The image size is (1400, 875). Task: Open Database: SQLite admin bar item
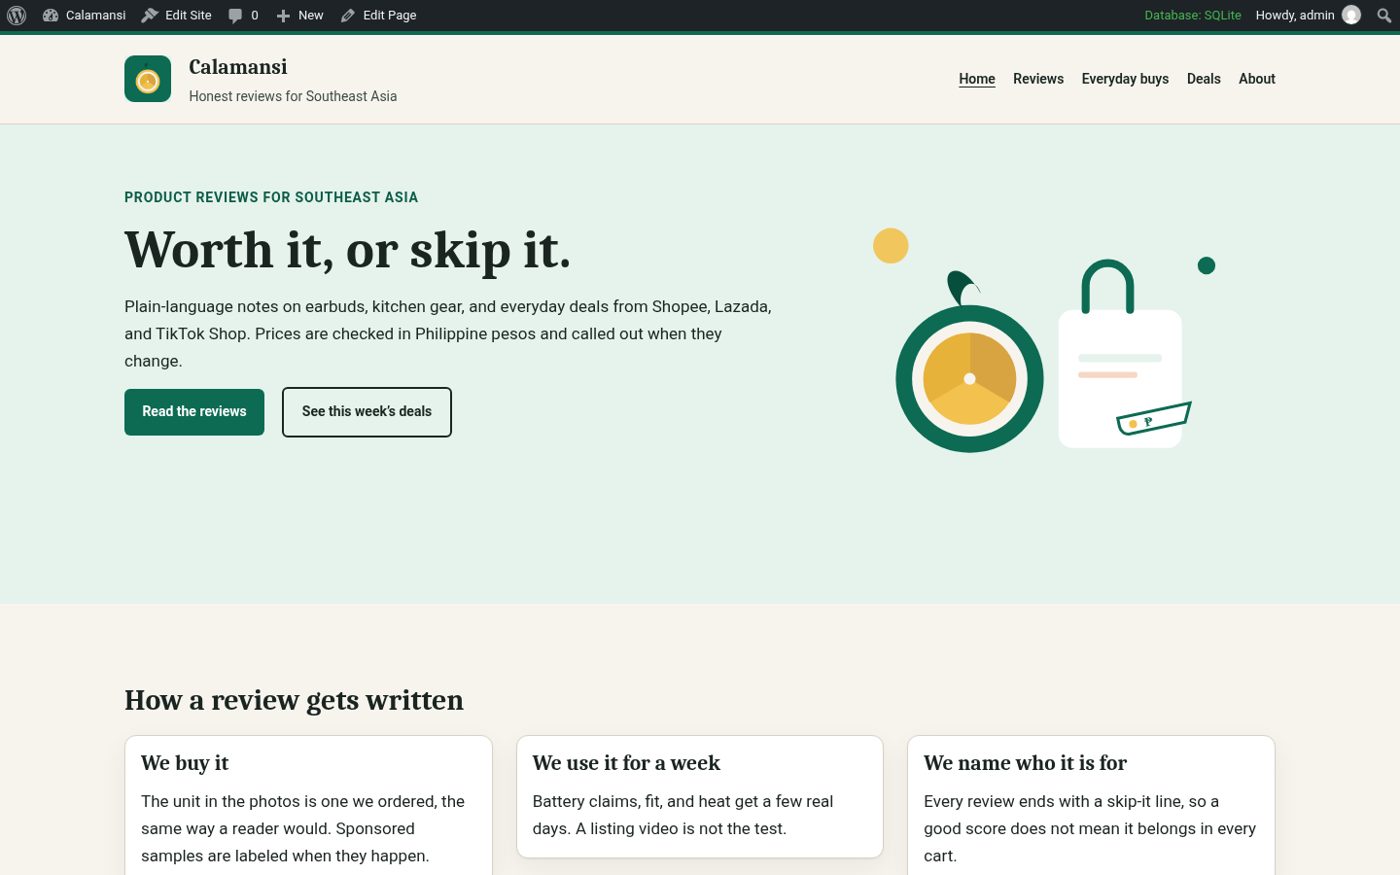(x=1193, y=15)
